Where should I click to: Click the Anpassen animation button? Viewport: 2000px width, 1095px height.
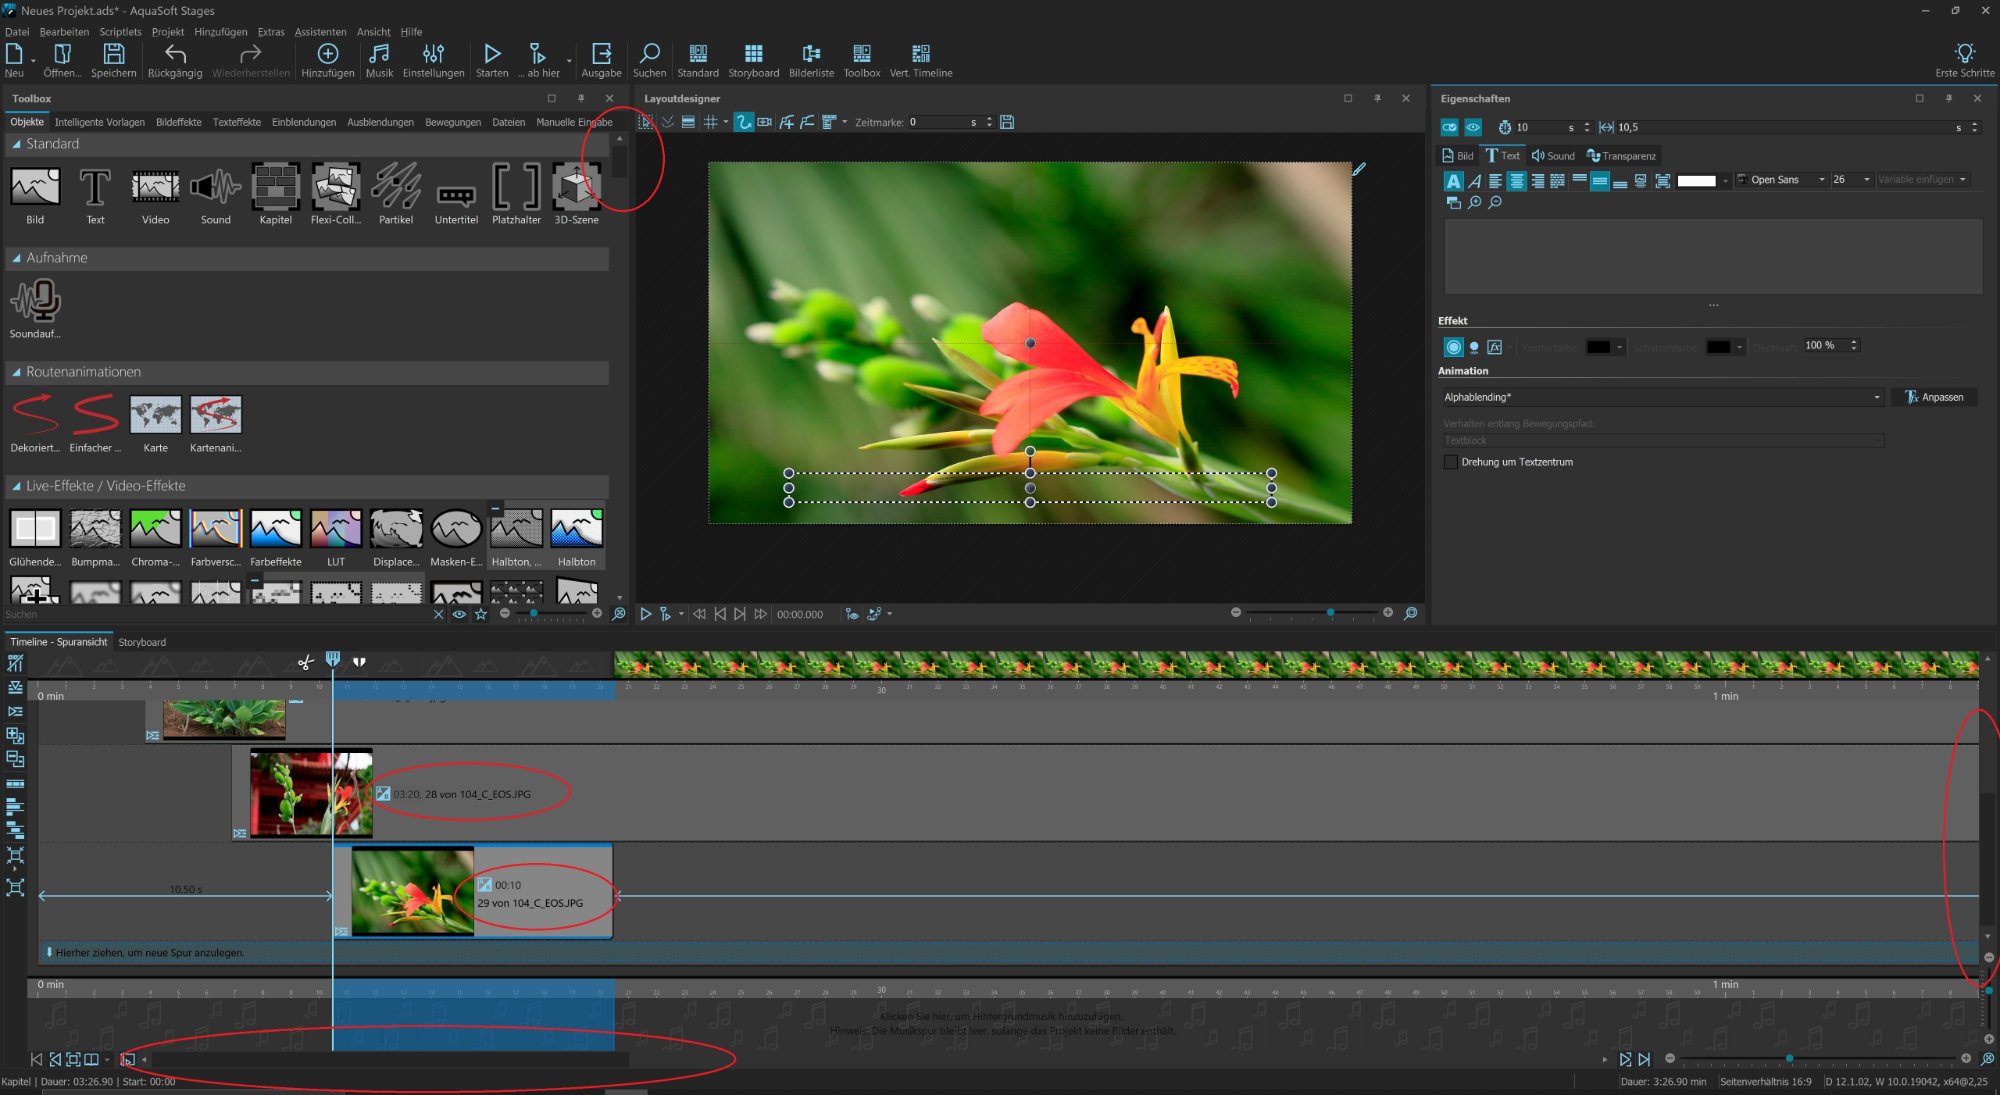click(1934, 397)
